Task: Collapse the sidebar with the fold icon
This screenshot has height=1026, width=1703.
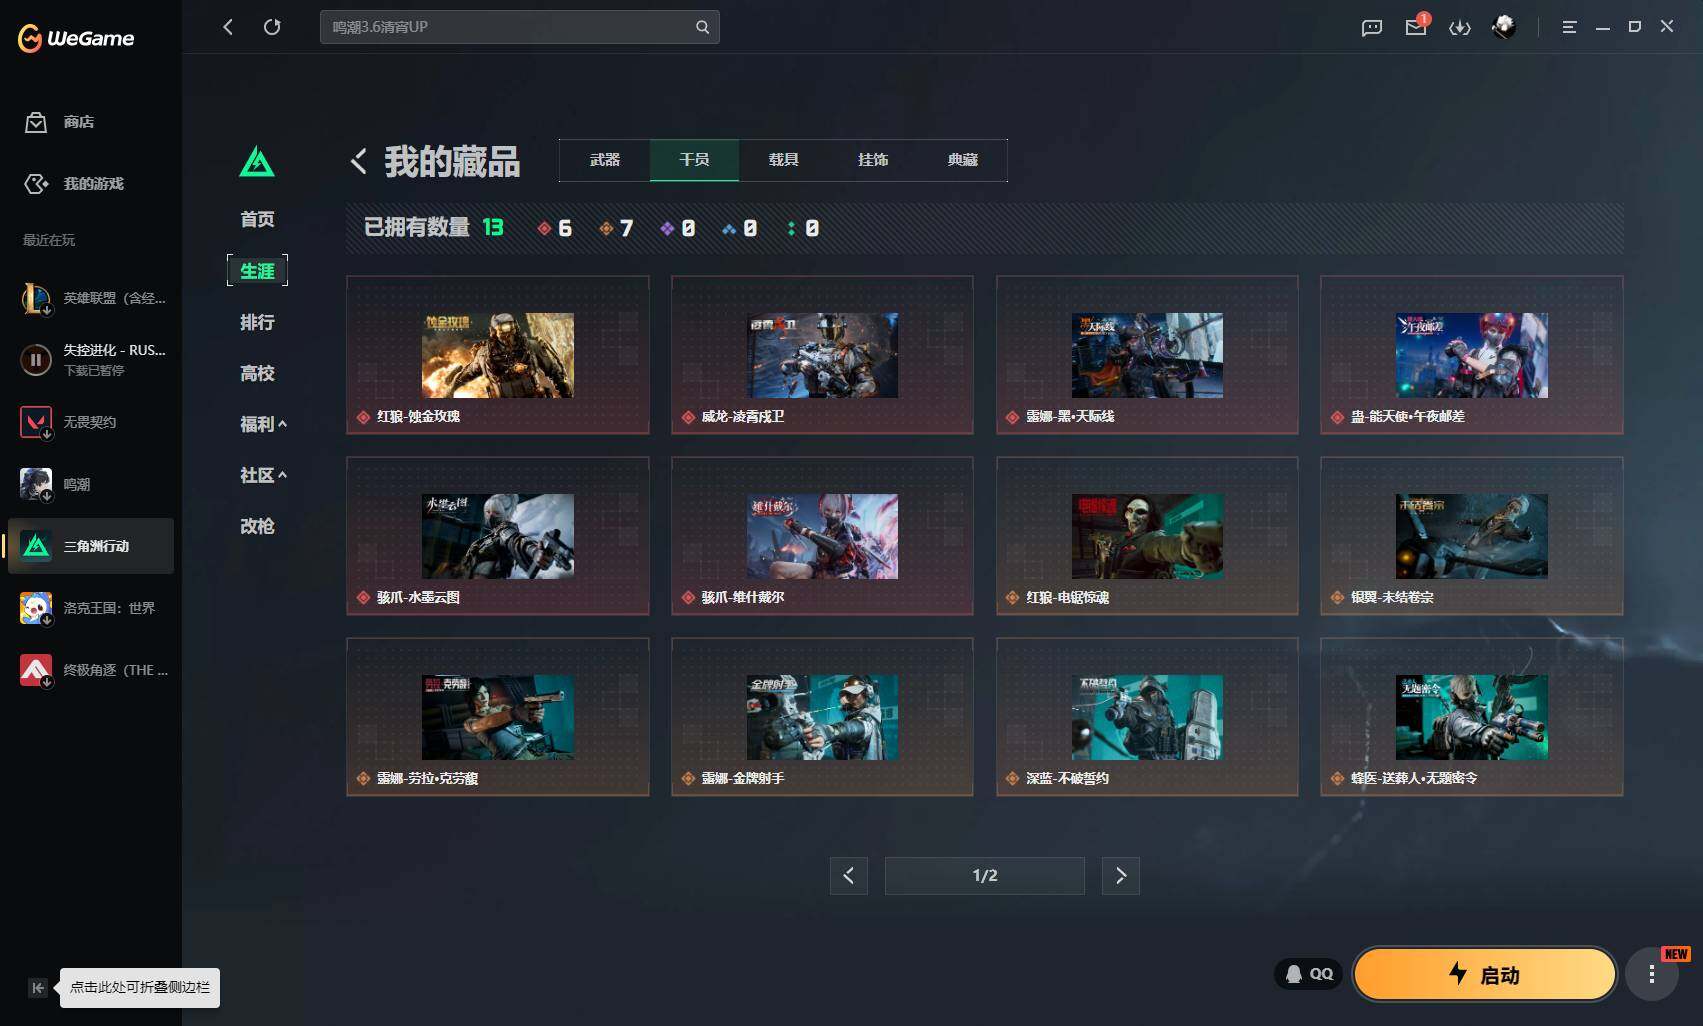Action: (37, 988)
